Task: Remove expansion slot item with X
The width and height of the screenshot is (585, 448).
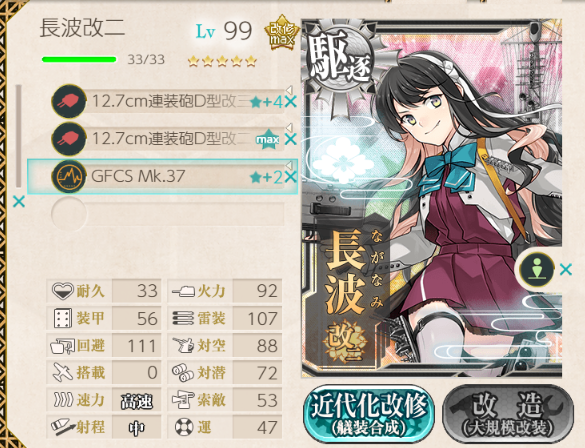Action: tap(566, 269)
